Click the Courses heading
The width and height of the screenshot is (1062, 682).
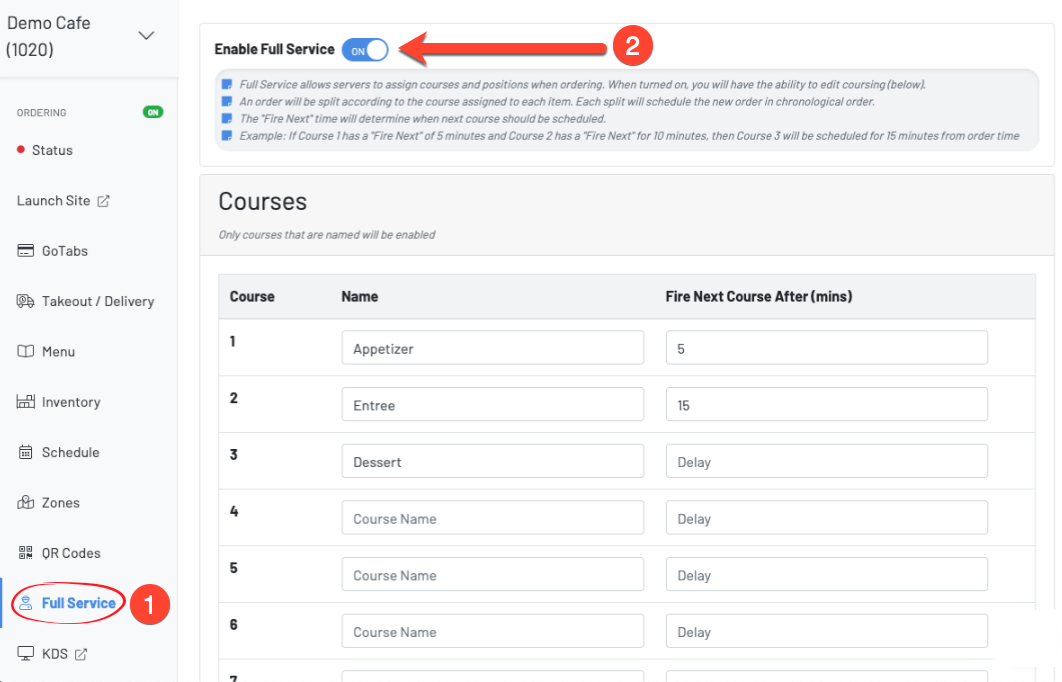tap(263, 201)
